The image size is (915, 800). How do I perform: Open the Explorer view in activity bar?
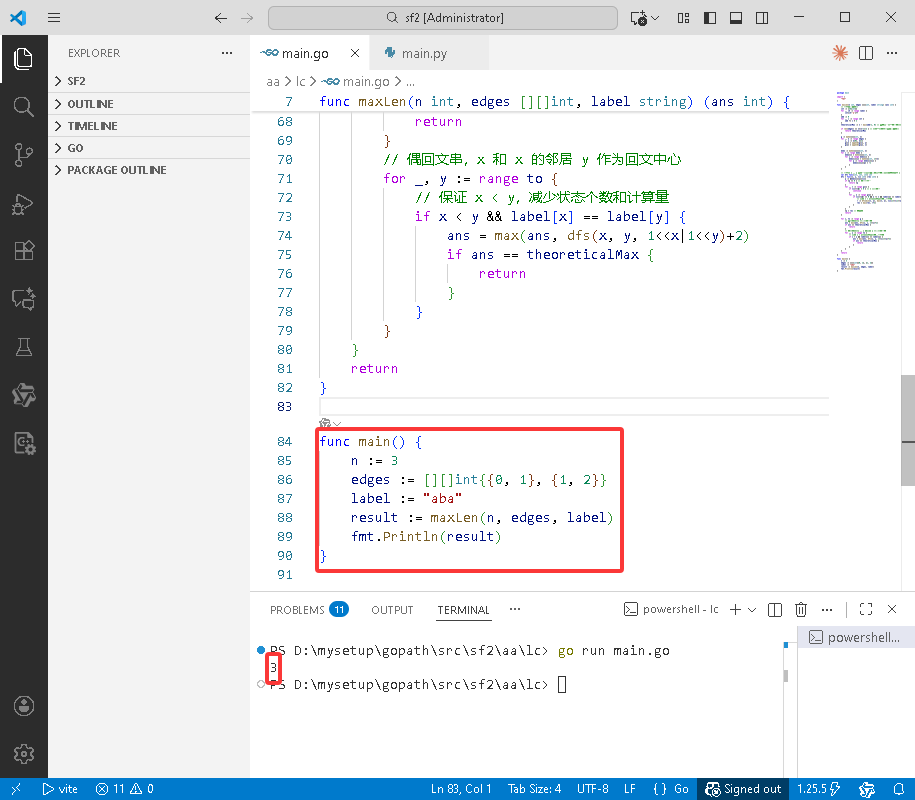click(x=23, y=59)
